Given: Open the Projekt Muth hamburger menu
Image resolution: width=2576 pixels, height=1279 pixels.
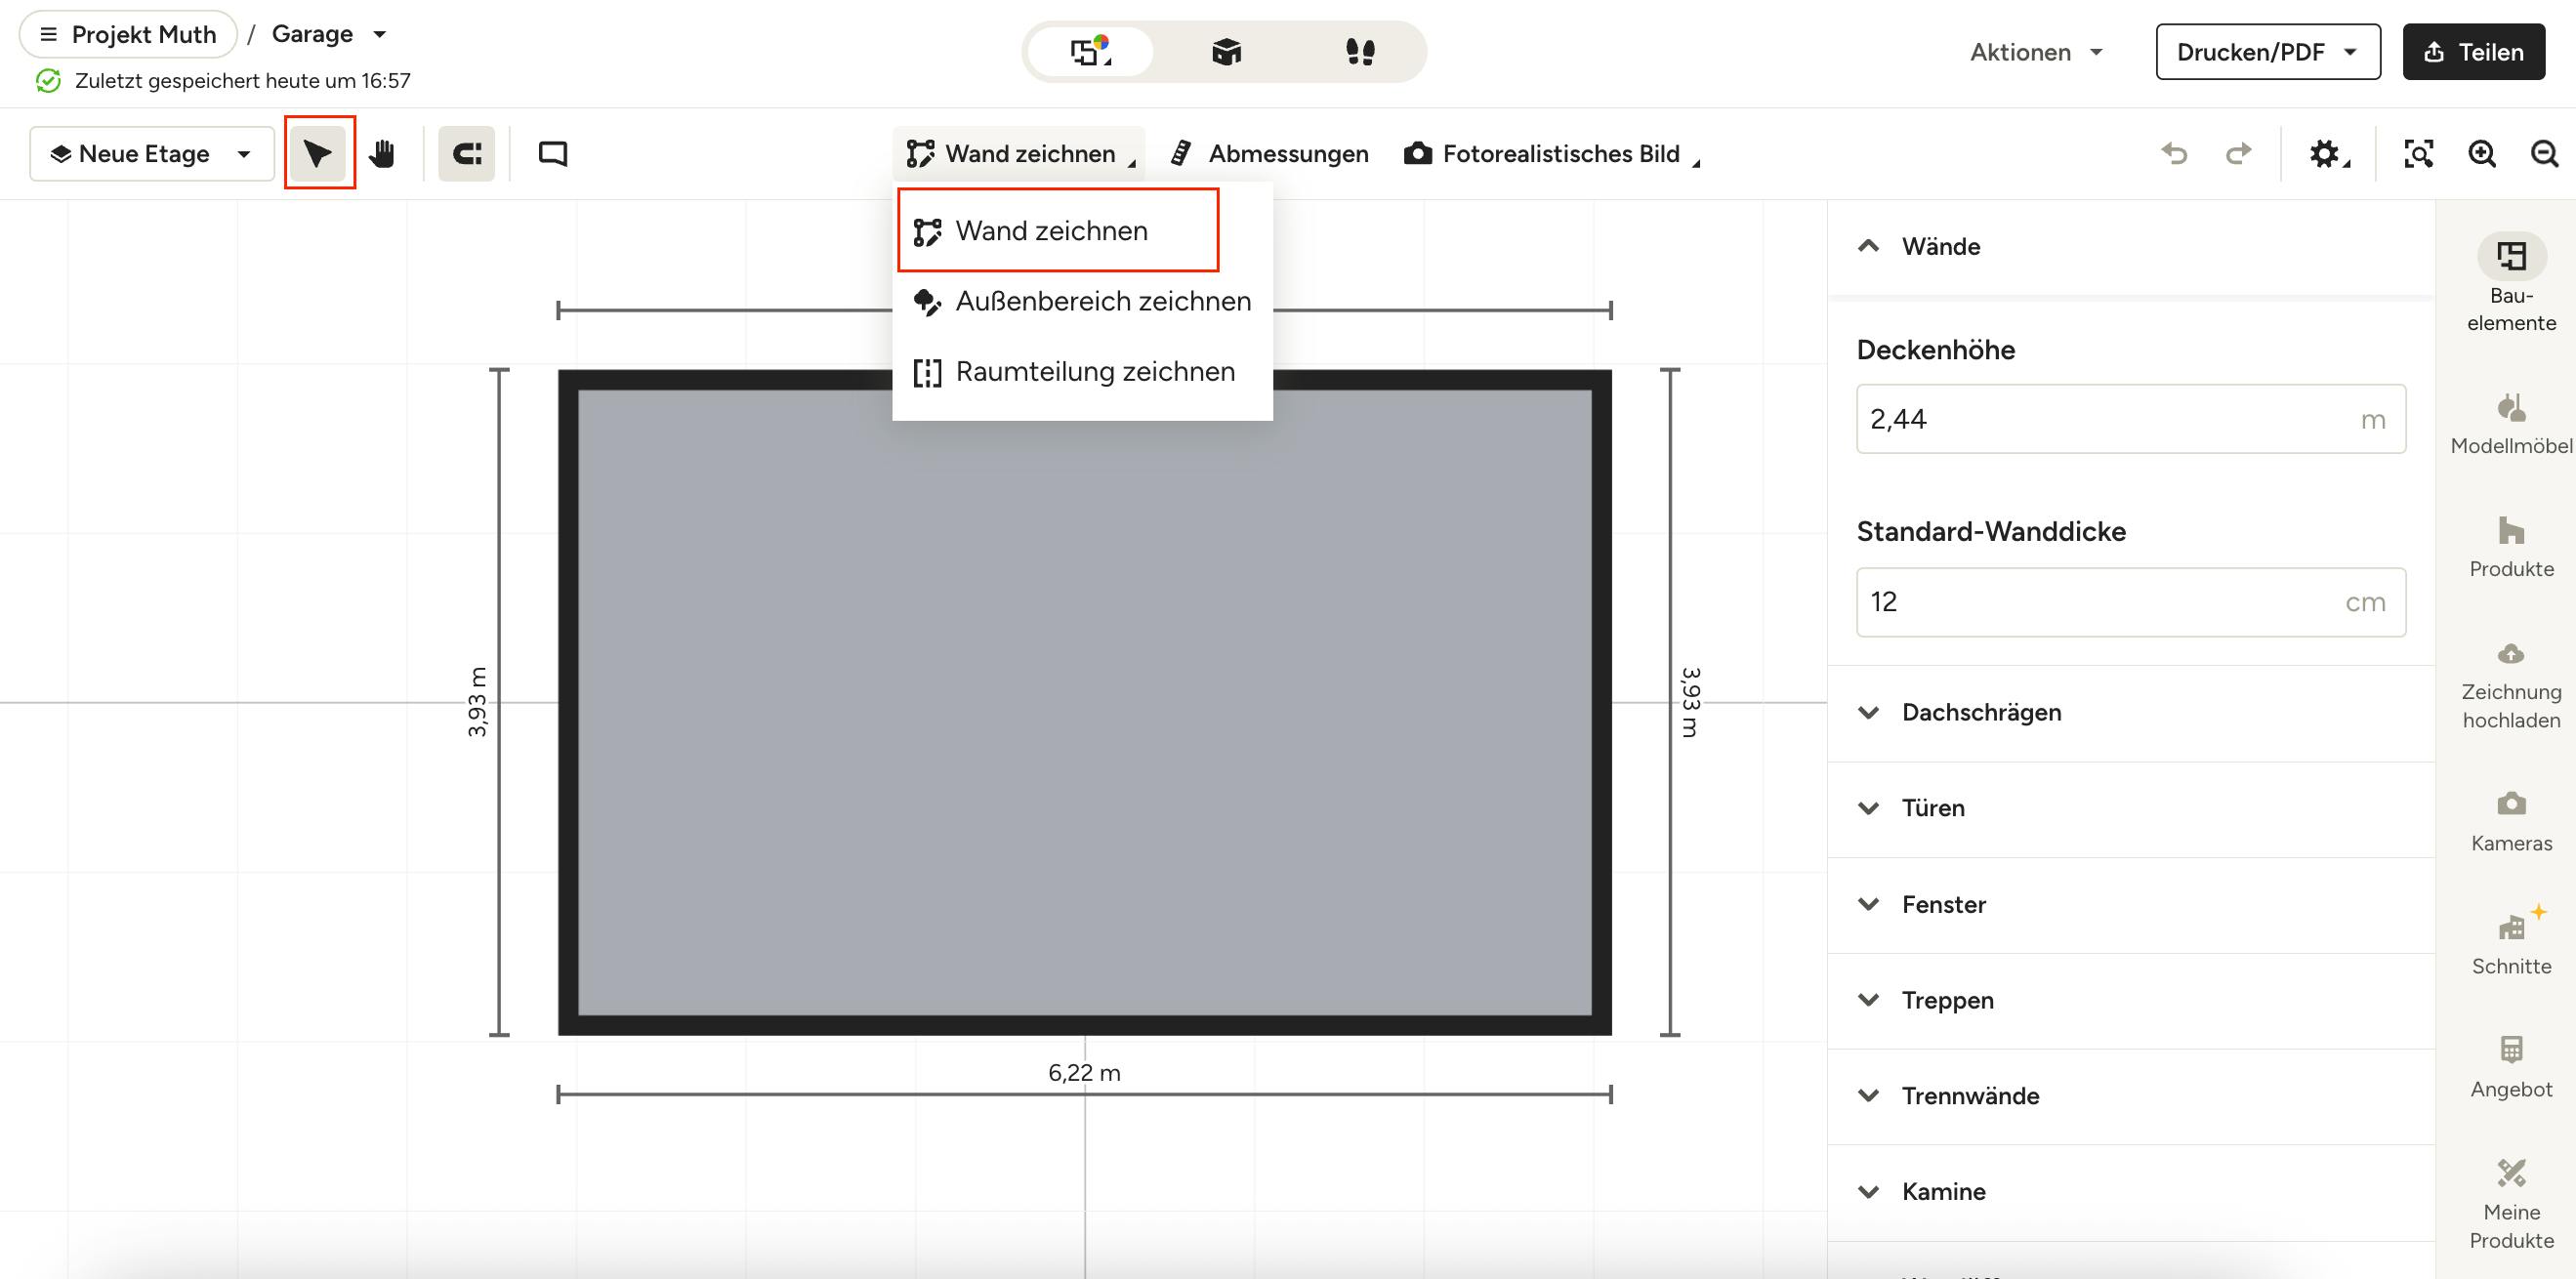Looking at the screenshot, I should click(x=128, y=34).
